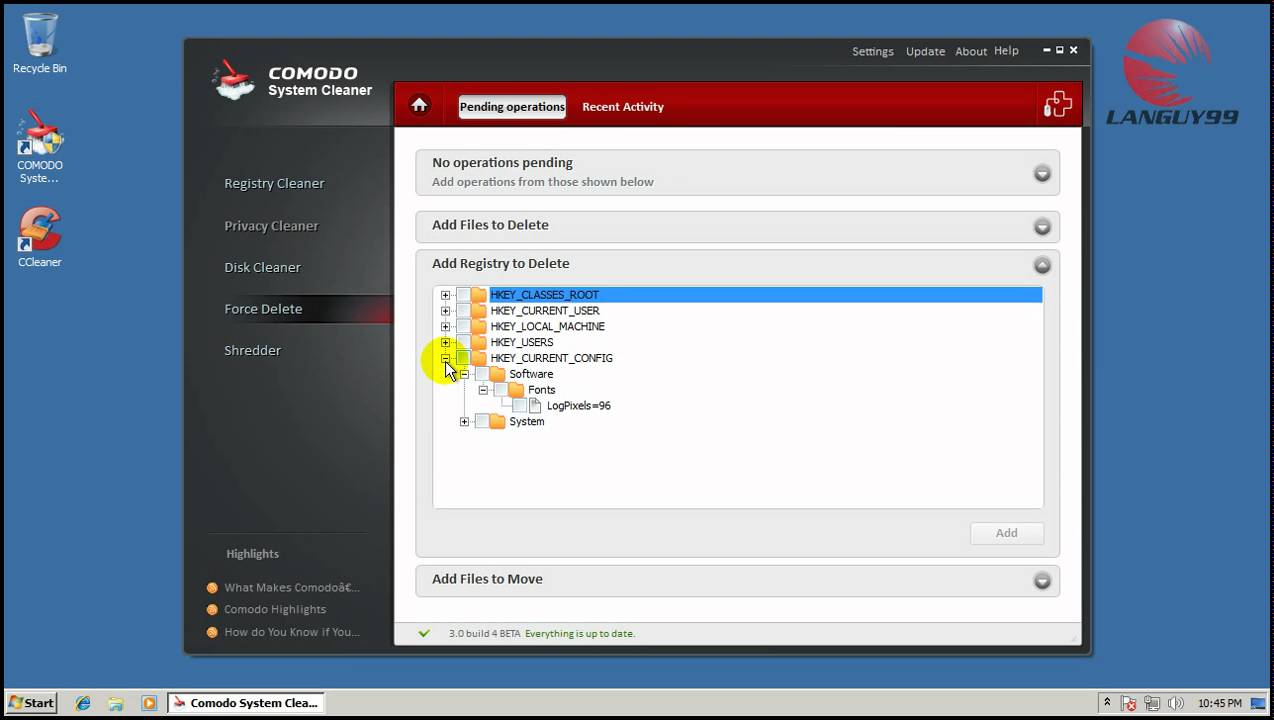Expand the System registry folder
This screenshot has height=720, width=1274.
[464, 421]
